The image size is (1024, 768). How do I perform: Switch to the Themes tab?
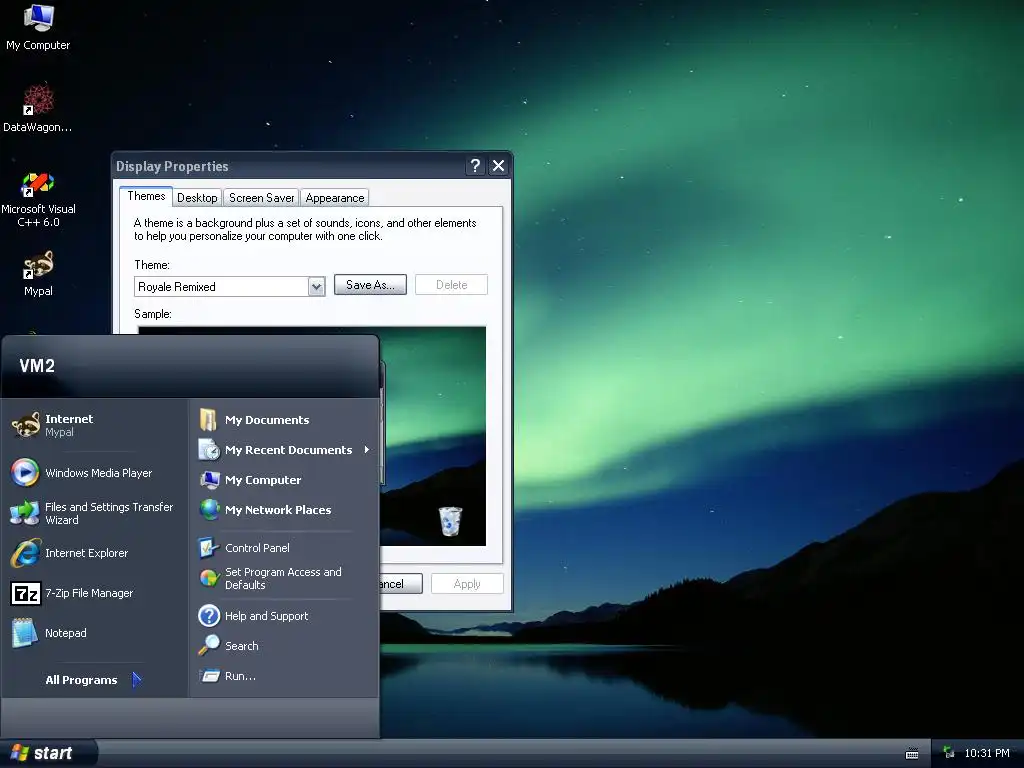tap(146, 196)
